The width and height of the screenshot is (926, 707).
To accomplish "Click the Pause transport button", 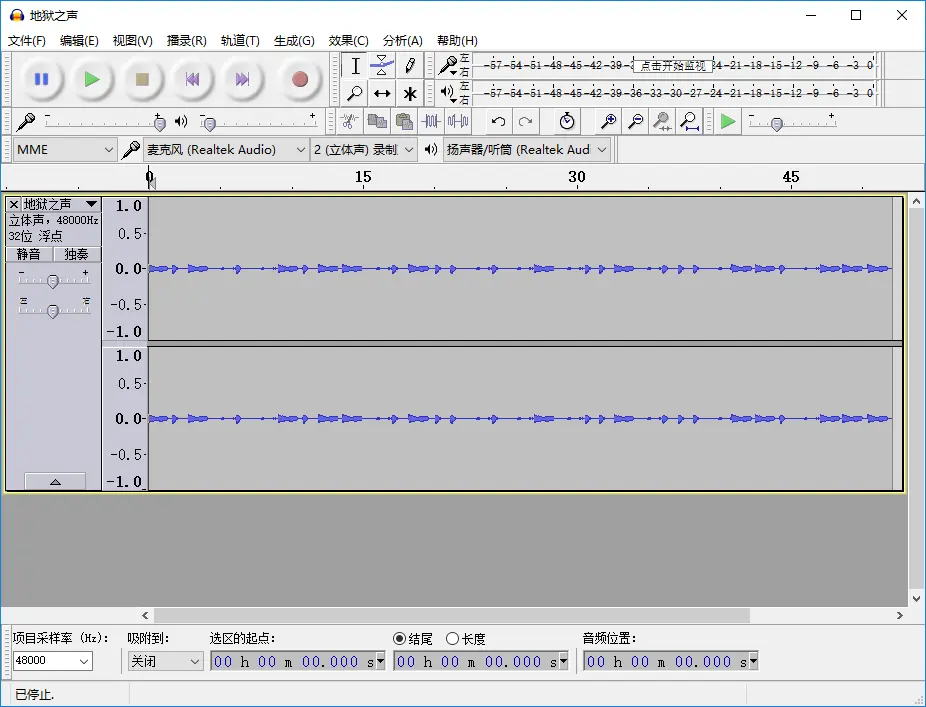I will click(x=41, y=79).
